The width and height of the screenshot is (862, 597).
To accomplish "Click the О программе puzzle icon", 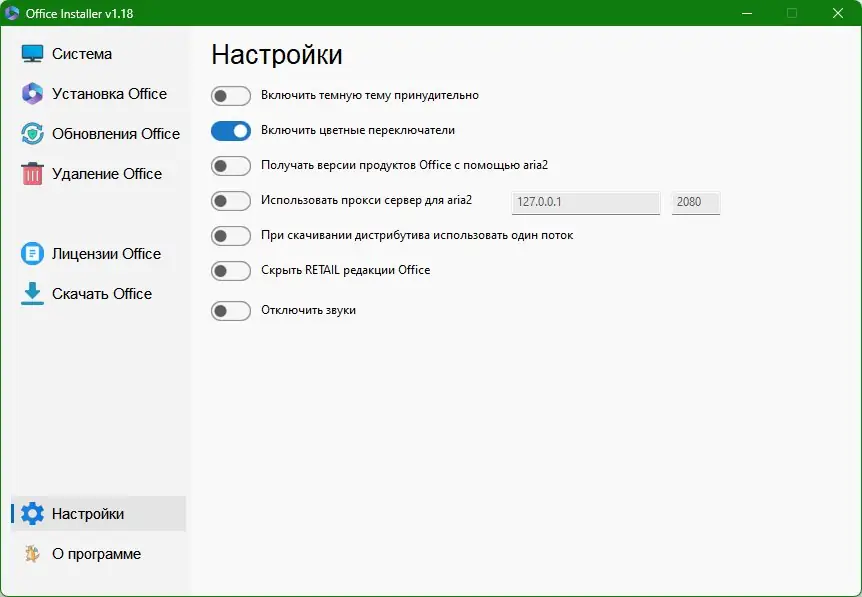I will [x=31, y=553].
